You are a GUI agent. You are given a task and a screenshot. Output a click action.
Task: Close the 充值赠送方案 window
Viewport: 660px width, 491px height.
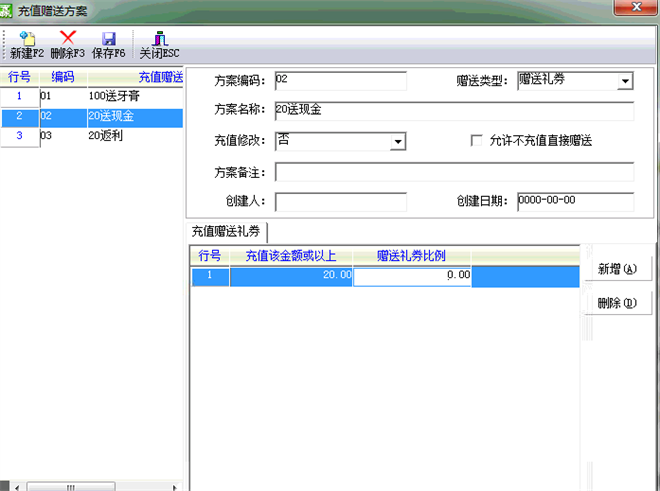click(636, 7)
